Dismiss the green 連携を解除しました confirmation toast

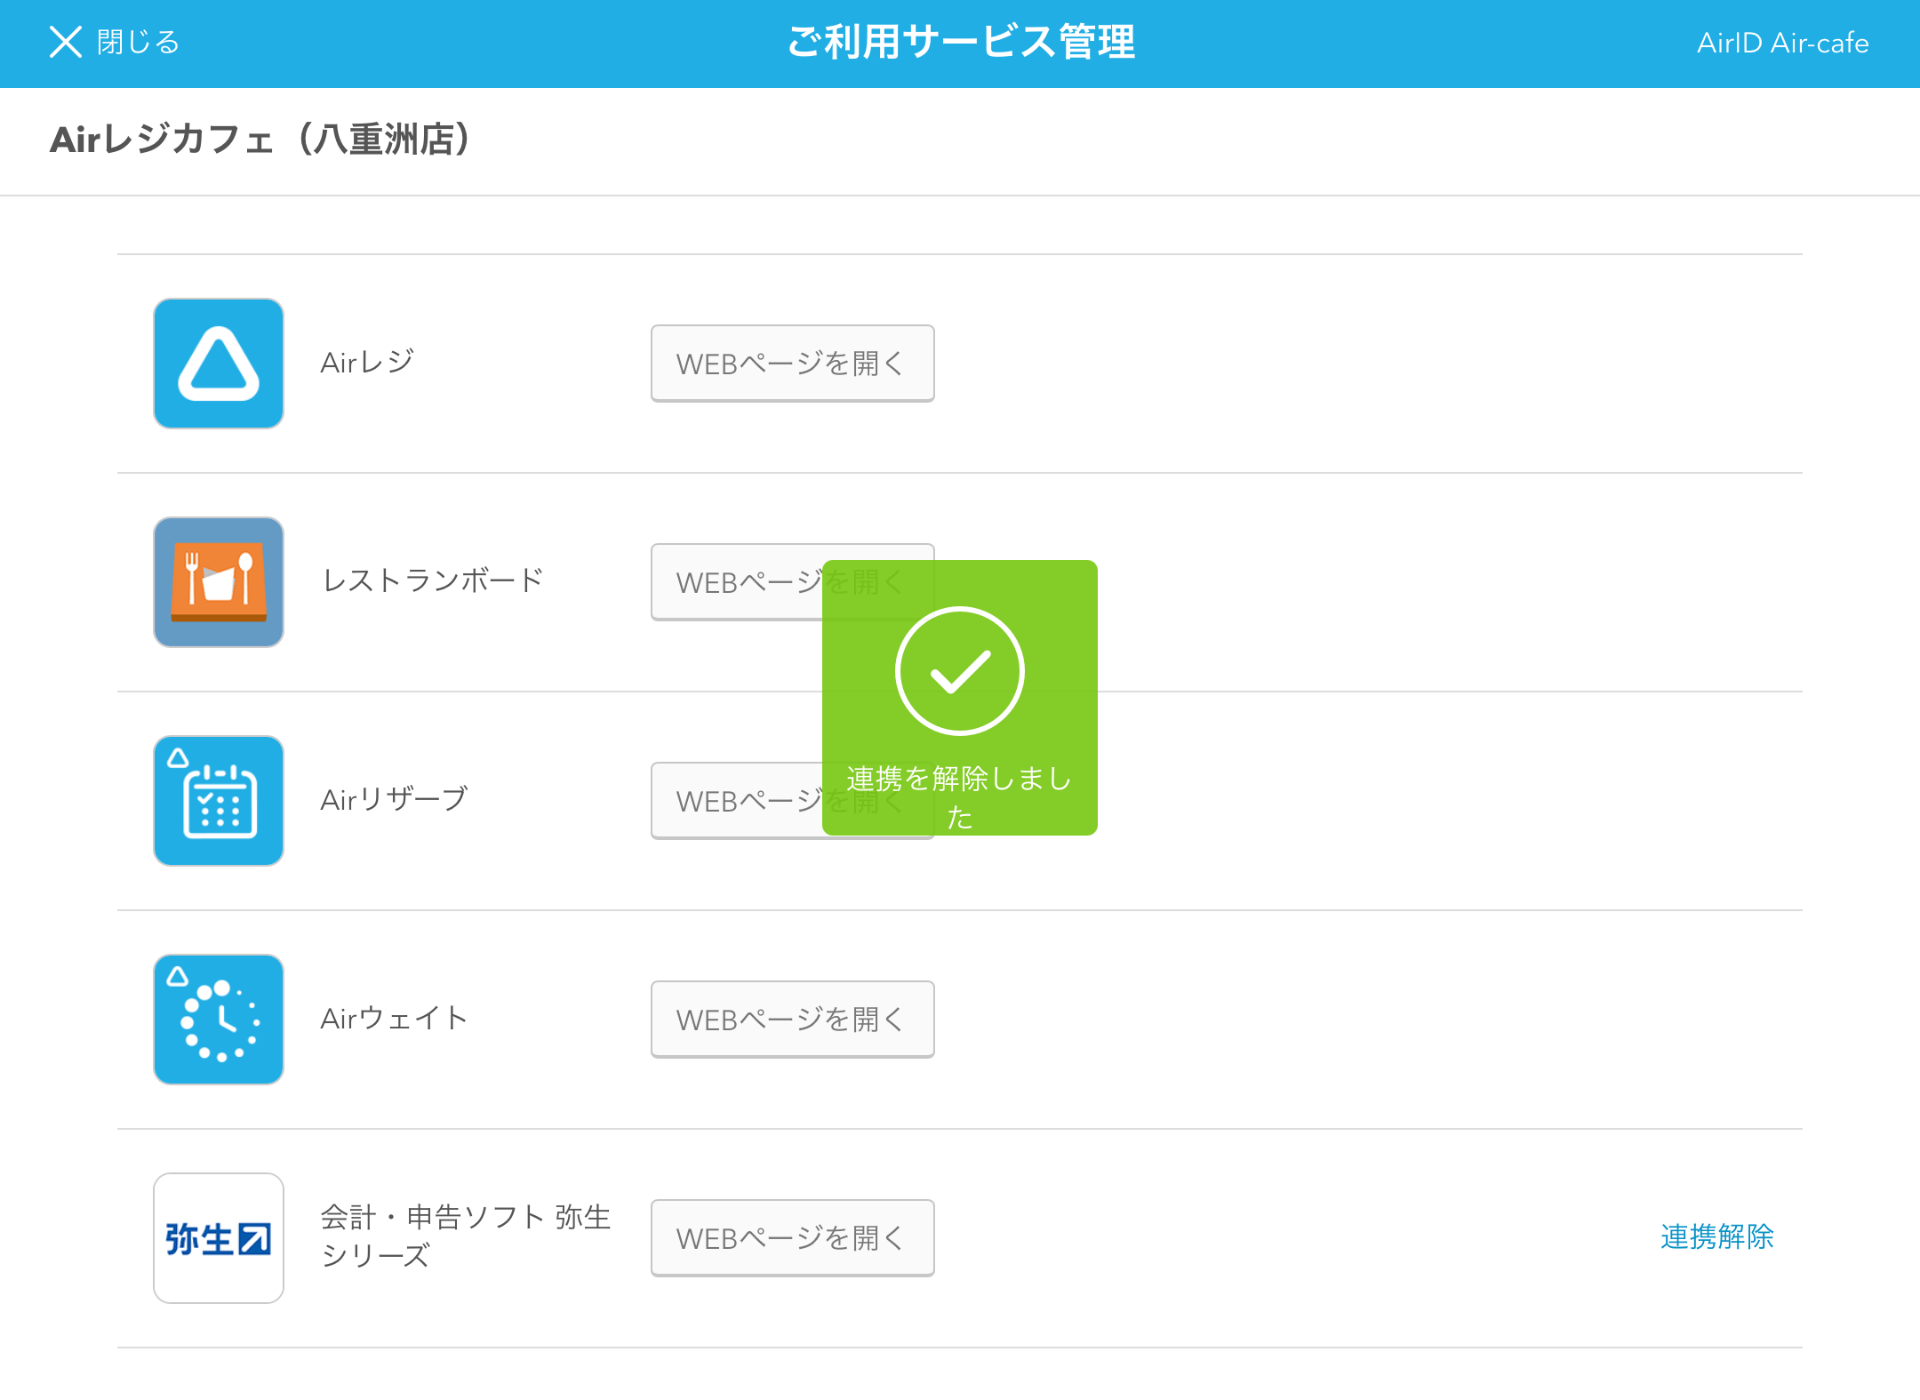(960, 698)
